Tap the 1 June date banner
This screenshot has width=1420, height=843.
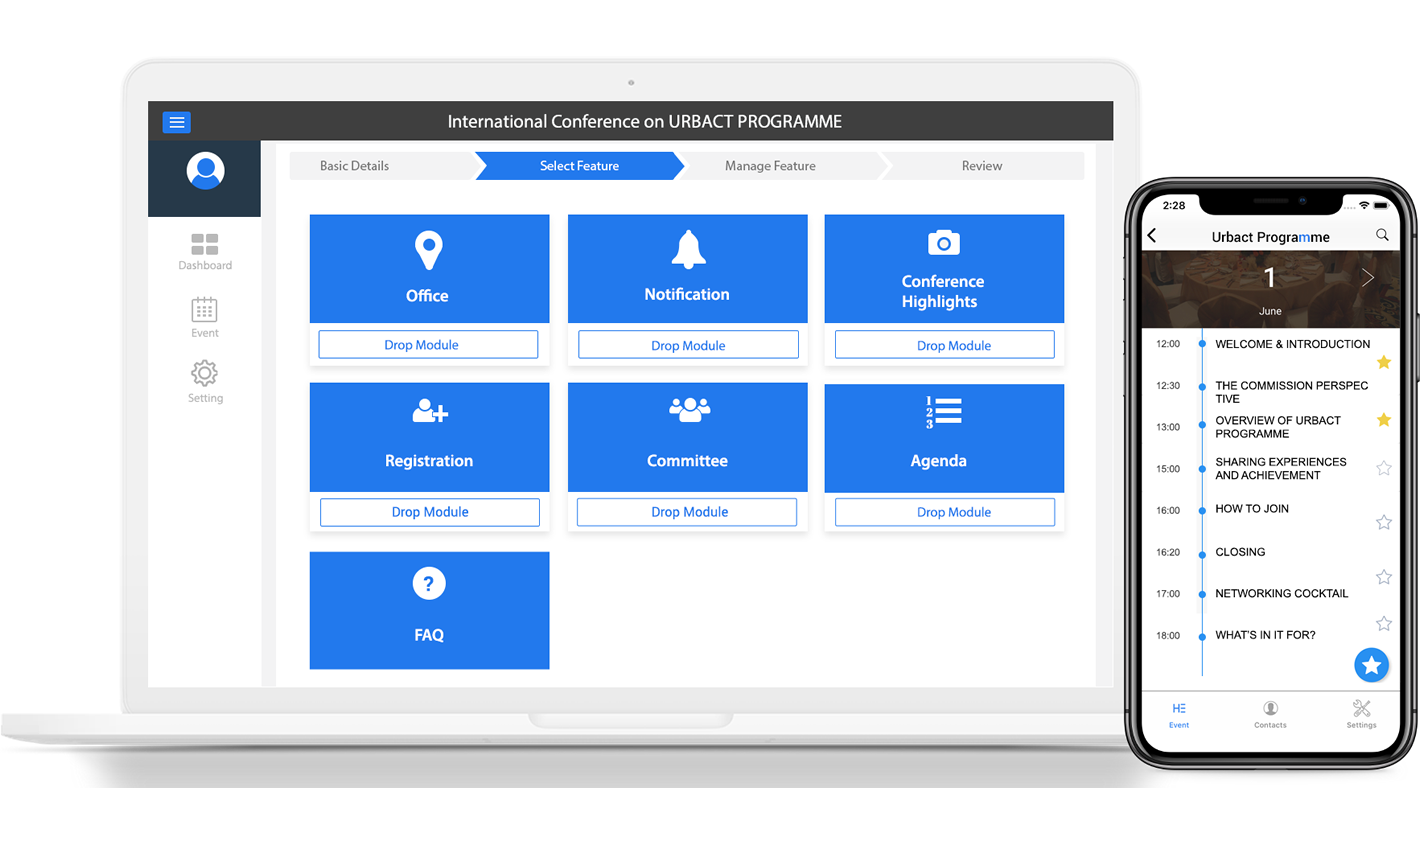click(x=1270, y=289)
